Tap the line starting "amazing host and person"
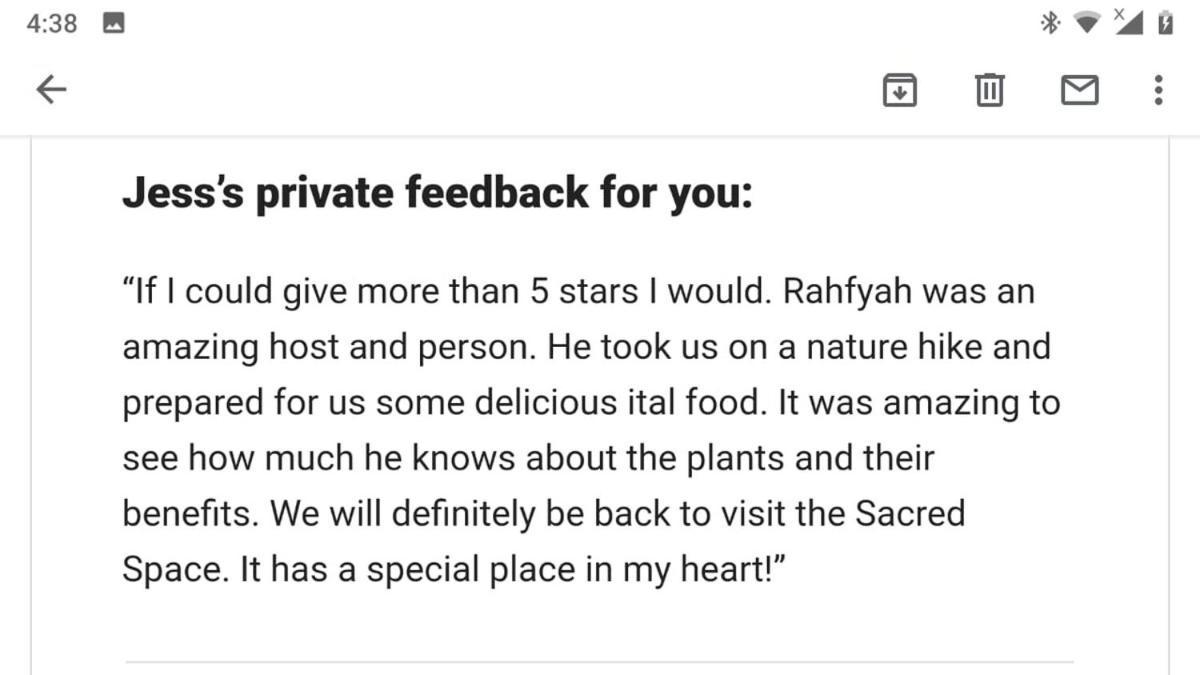The height and width of the screenshot is (675, 1200). 587,348
